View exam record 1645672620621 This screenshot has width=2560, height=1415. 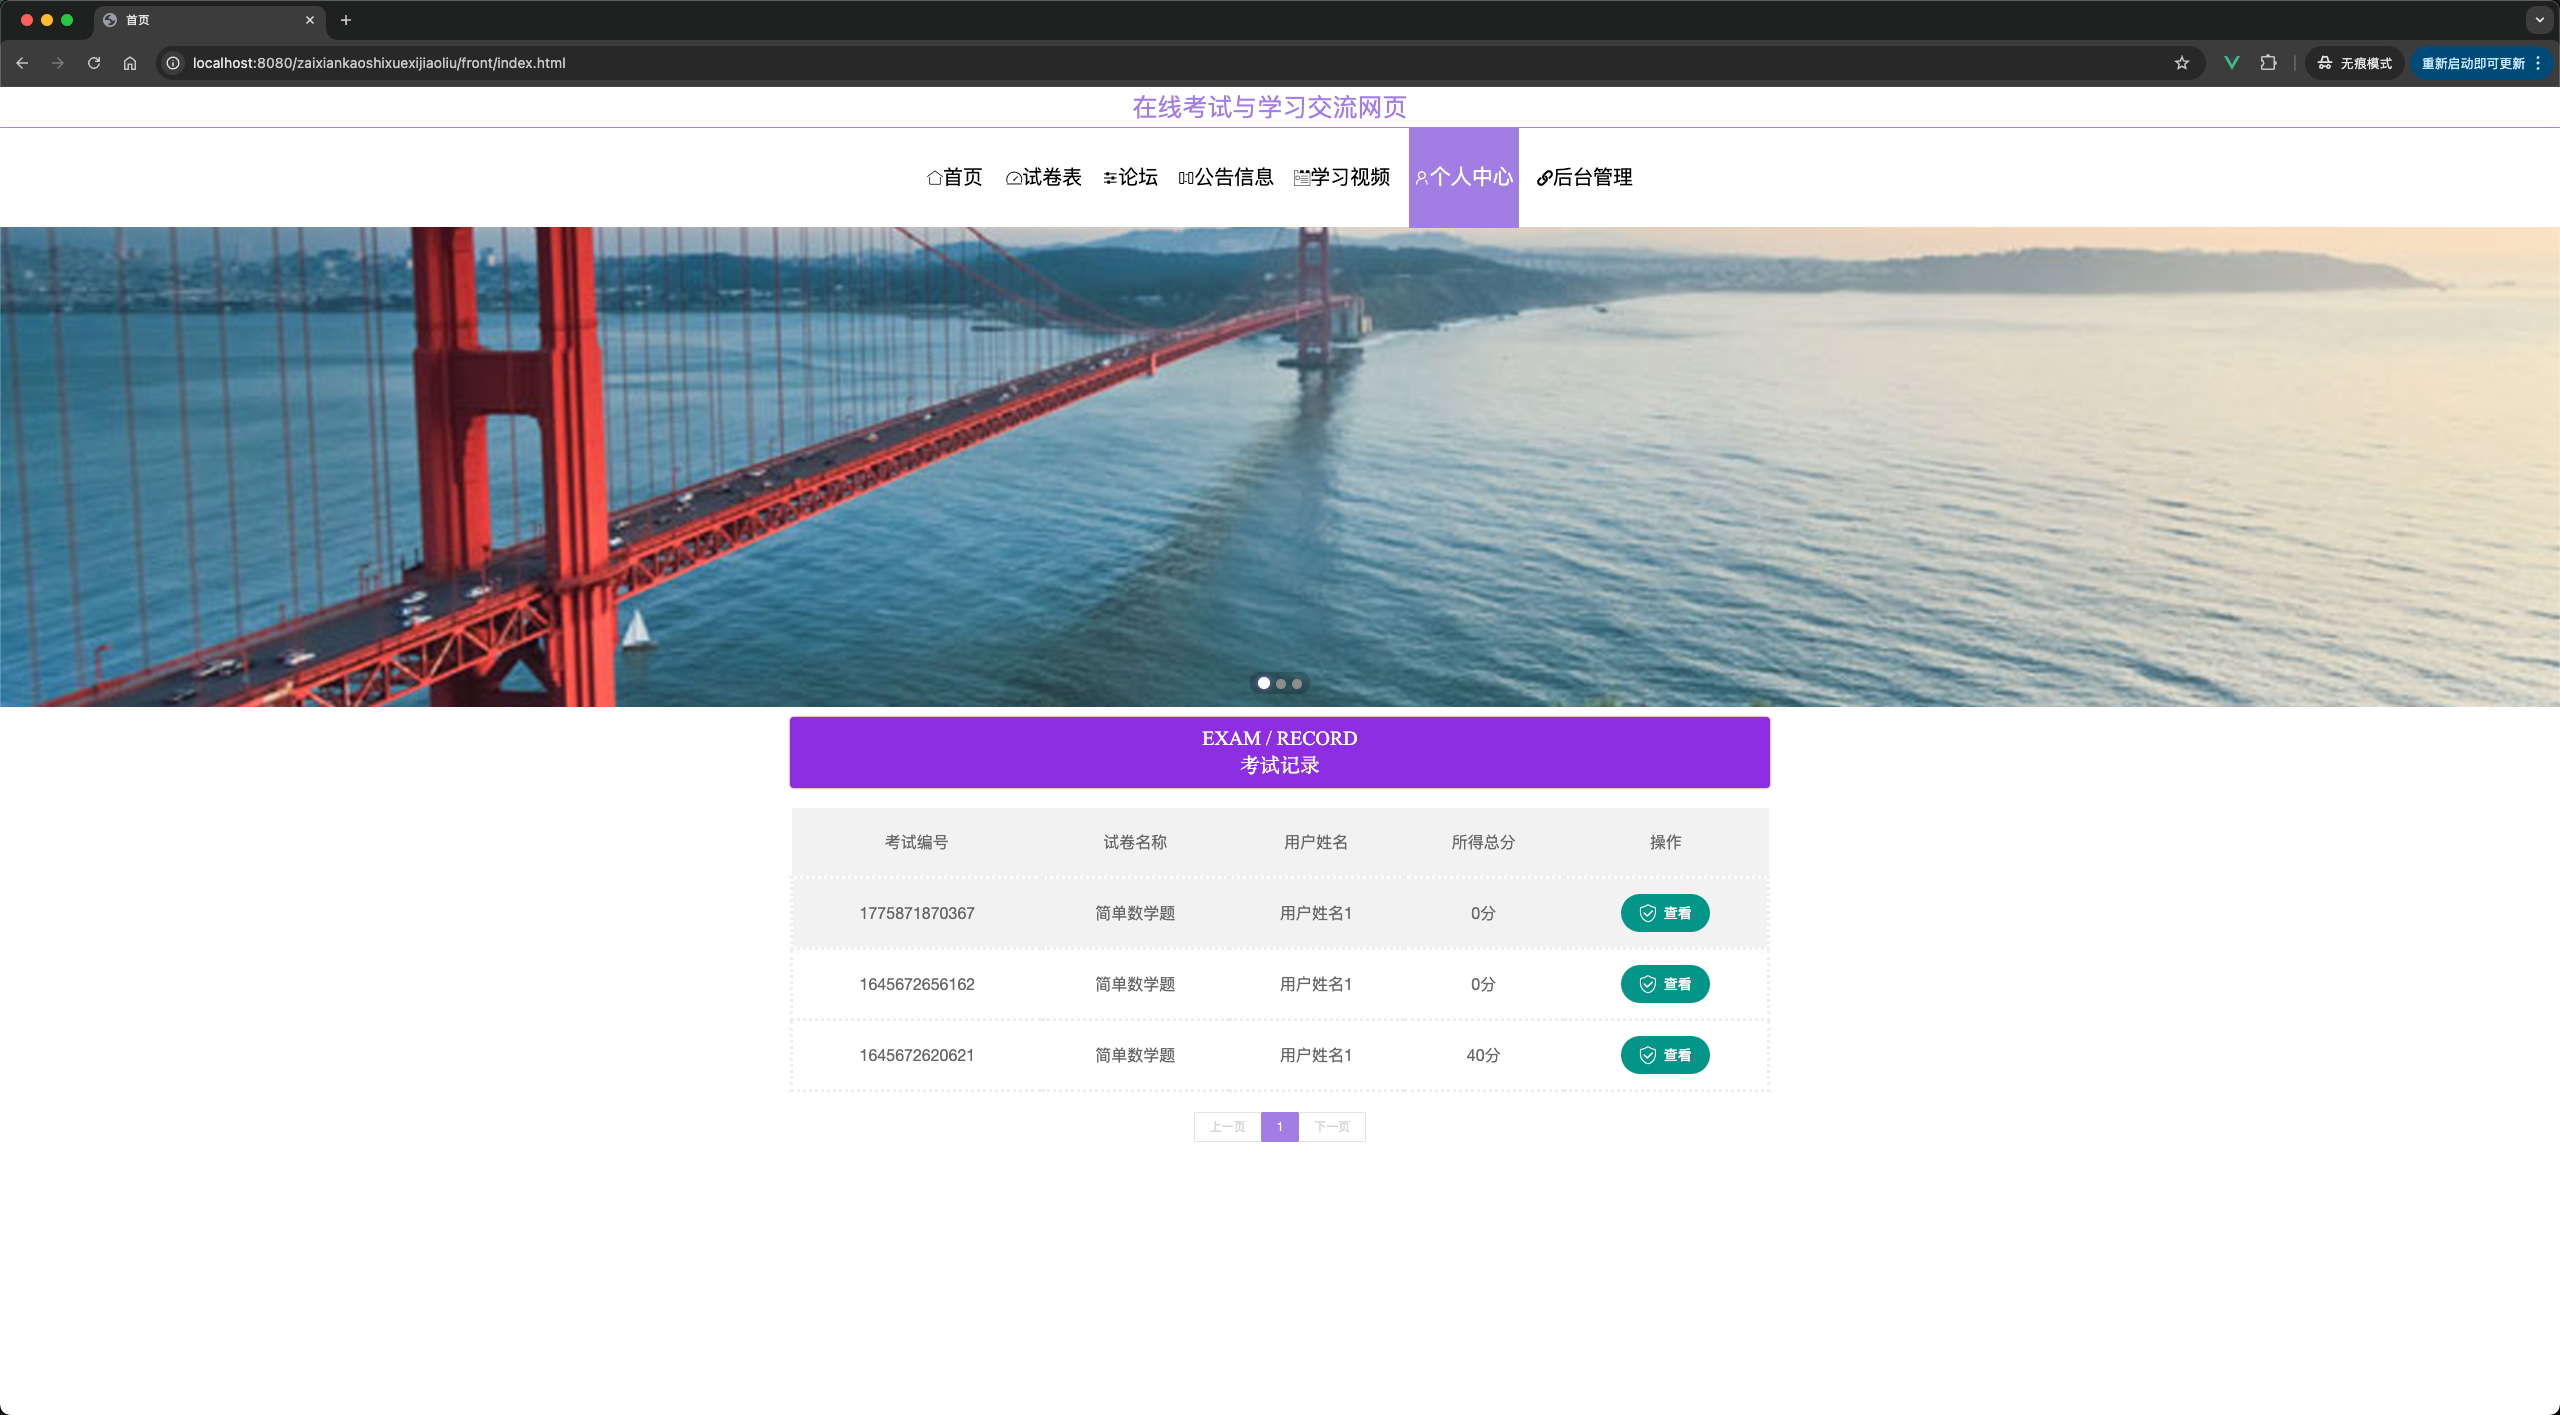1665,1055
